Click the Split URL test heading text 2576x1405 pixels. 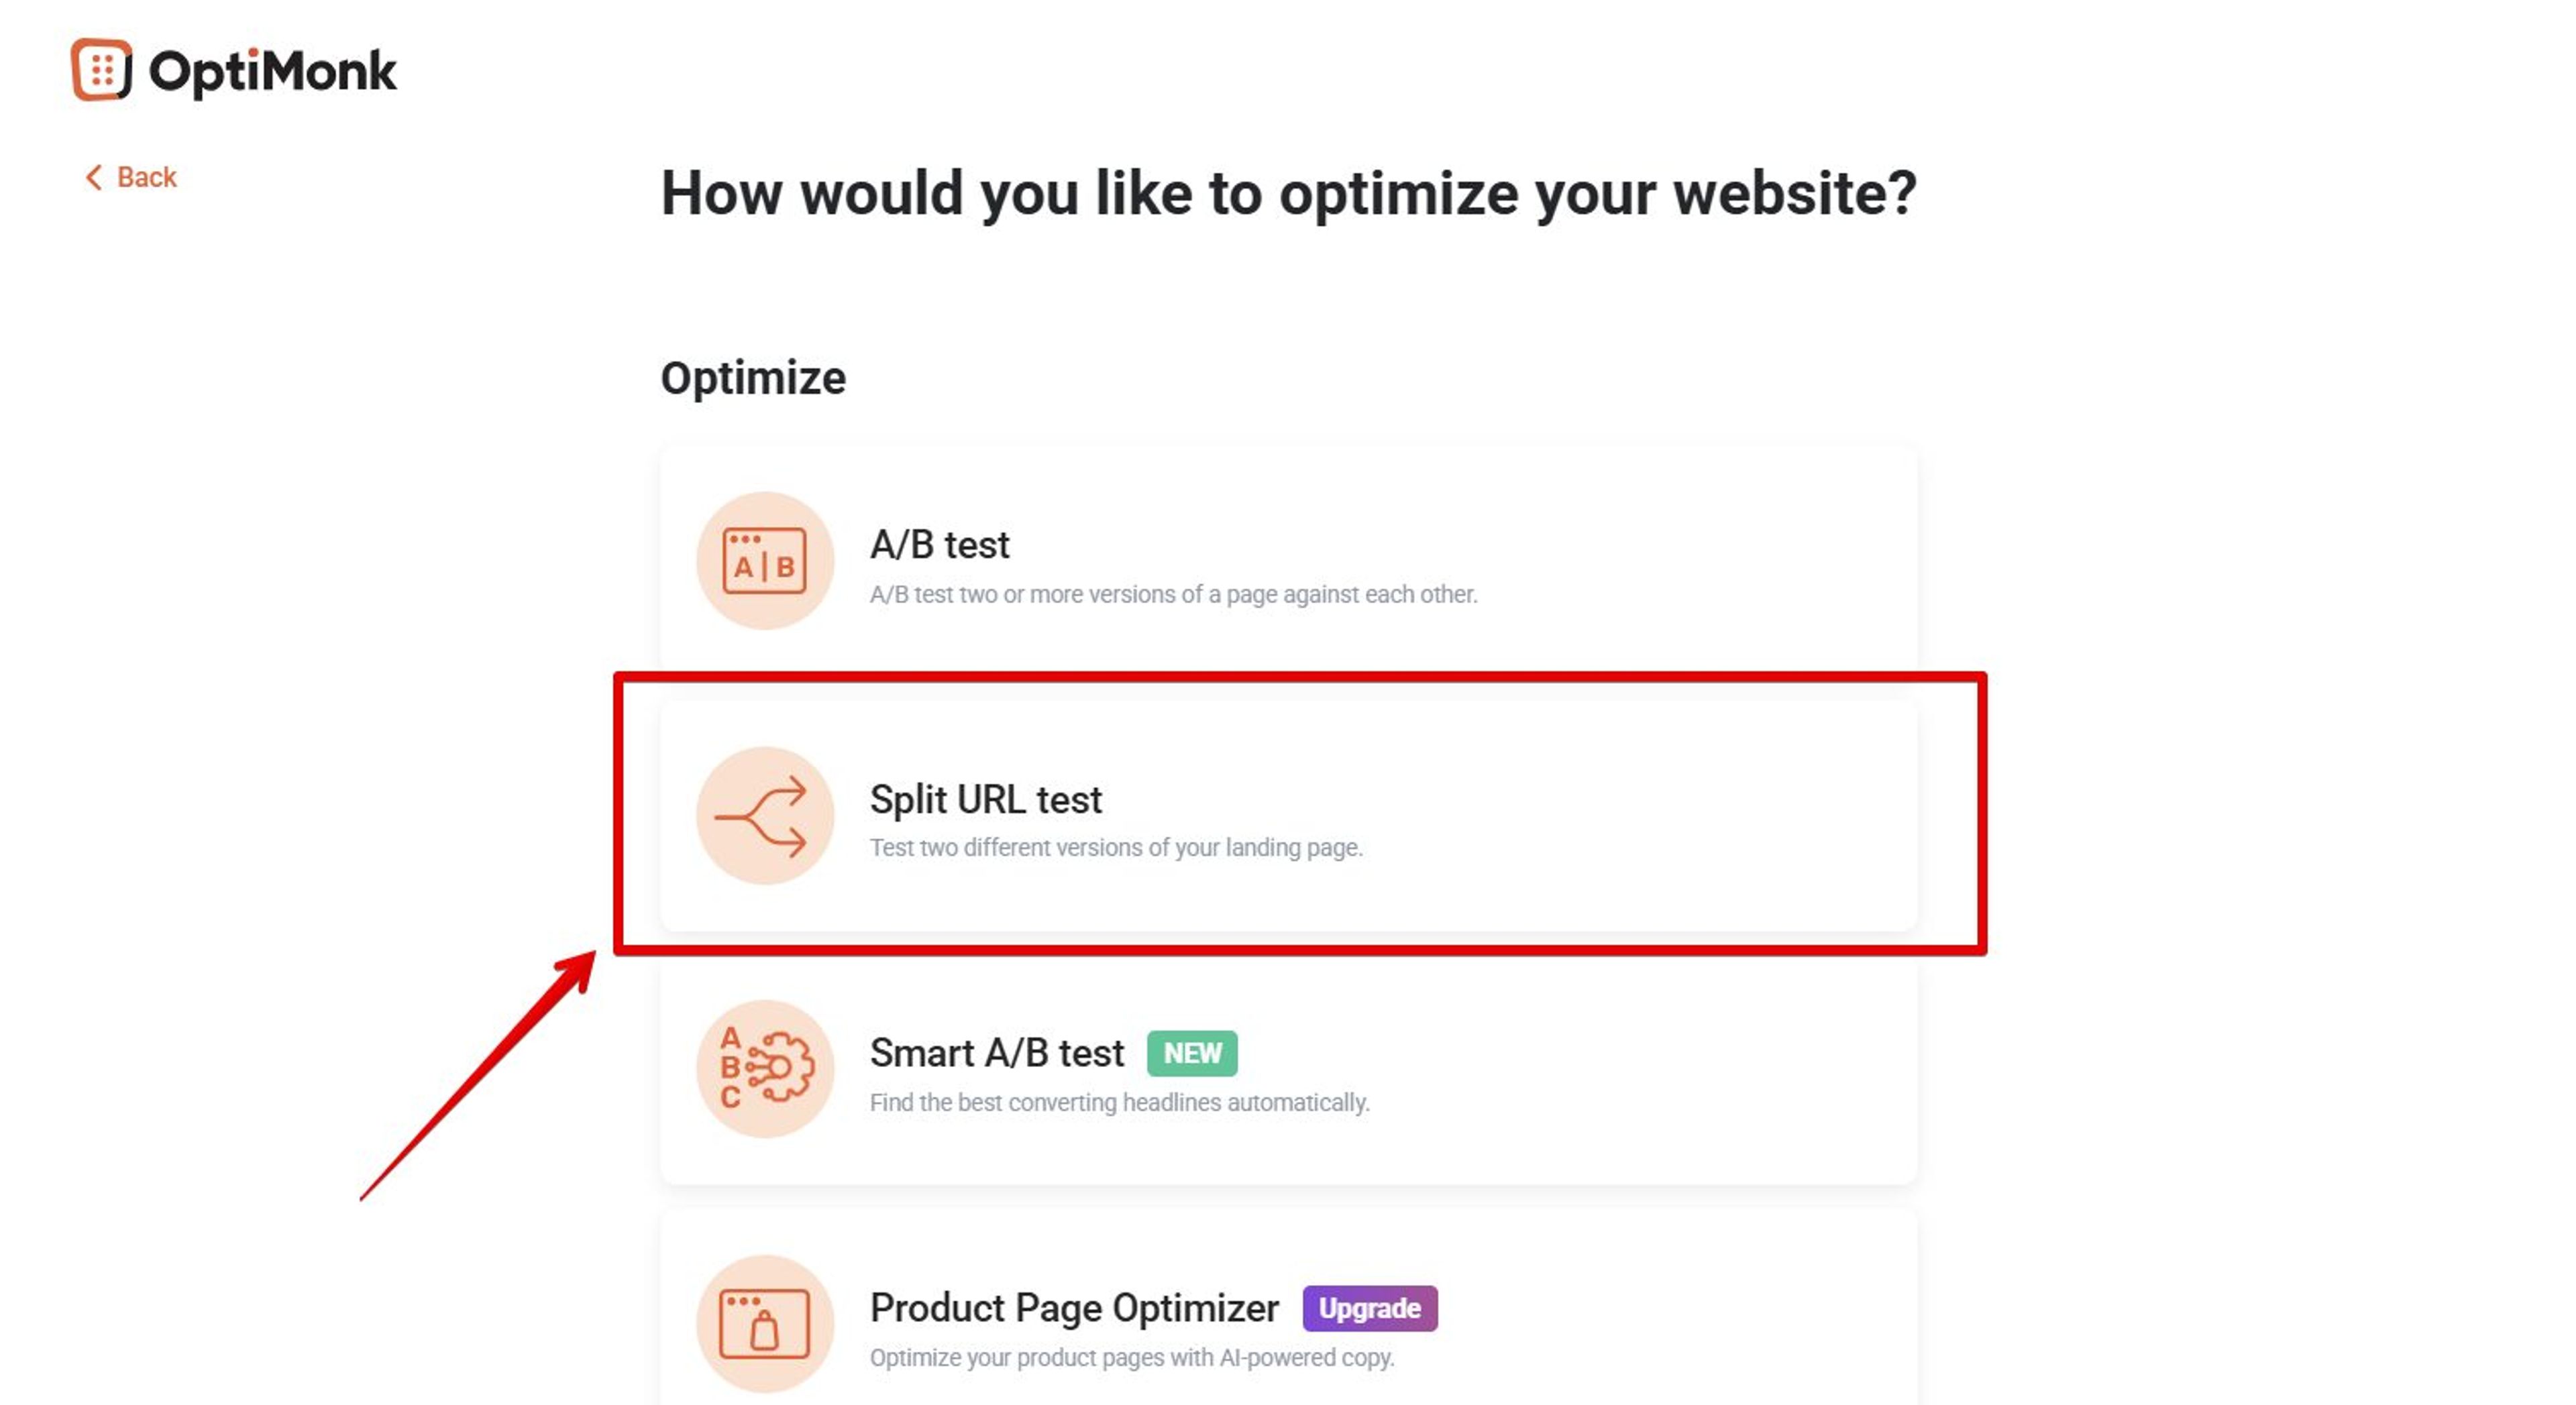pyautogui.click(x=986, y=799)
